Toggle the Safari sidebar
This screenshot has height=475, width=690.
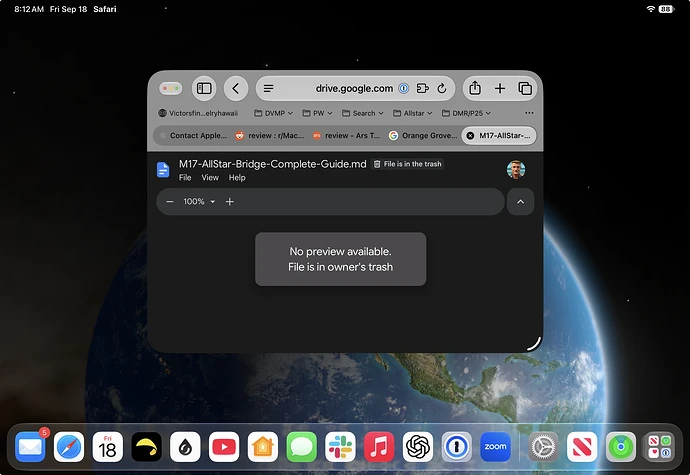tap(204, 88)
